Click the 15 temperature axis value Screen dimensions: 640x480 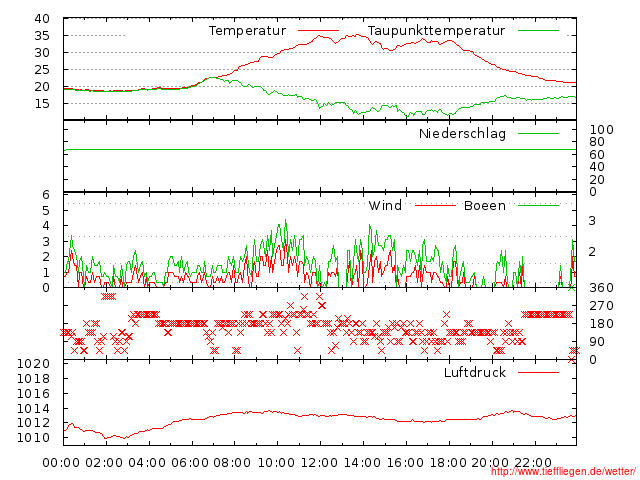(42, 104)
